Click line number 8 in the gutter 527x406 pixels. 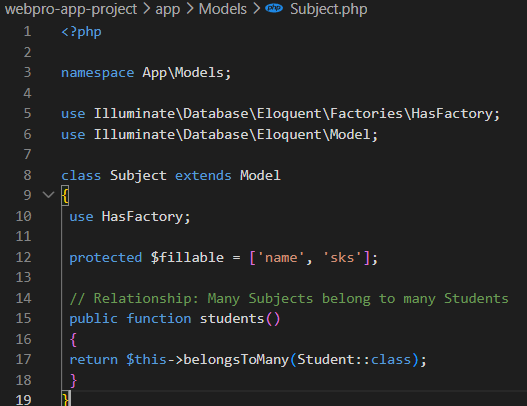click(27, 175)
